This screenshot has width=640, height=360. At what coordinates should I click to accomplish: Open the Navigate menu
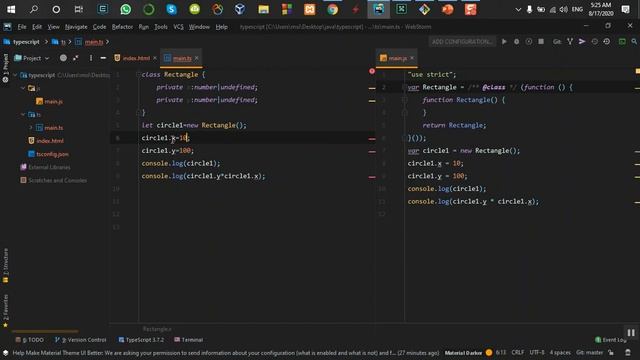[76, 27]
